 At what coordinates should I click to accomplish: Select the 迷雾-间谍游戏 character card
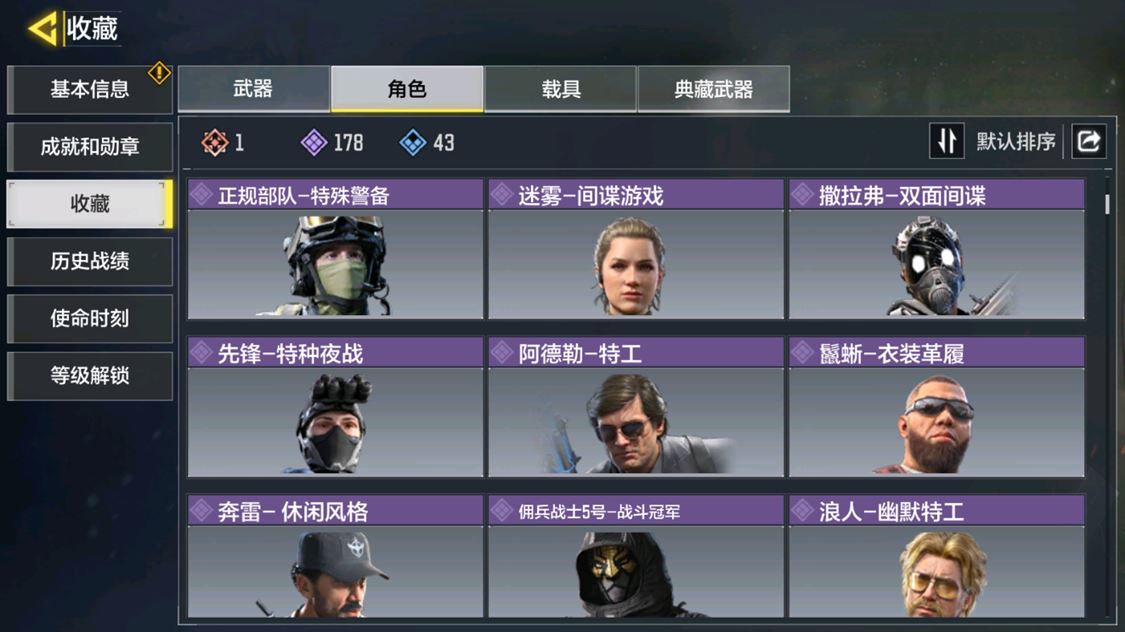(636, 249)
